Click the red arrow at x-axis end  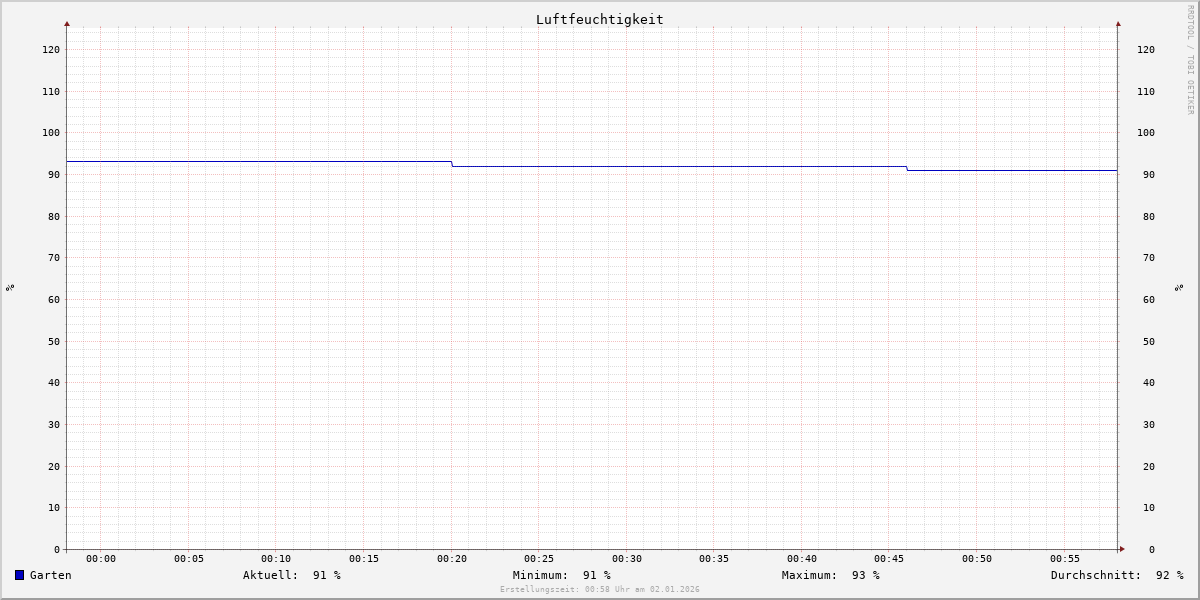(1122, 549)
